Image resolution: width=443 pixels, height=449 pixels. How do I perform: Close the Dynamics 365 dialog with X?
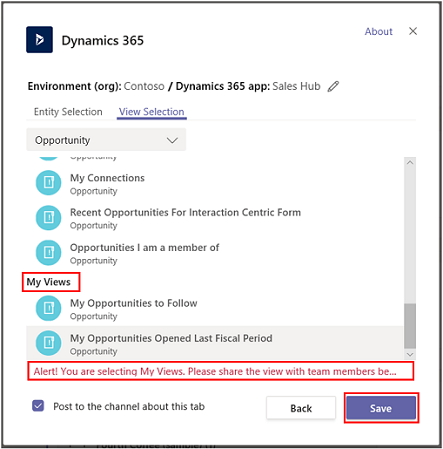point(413,31)
